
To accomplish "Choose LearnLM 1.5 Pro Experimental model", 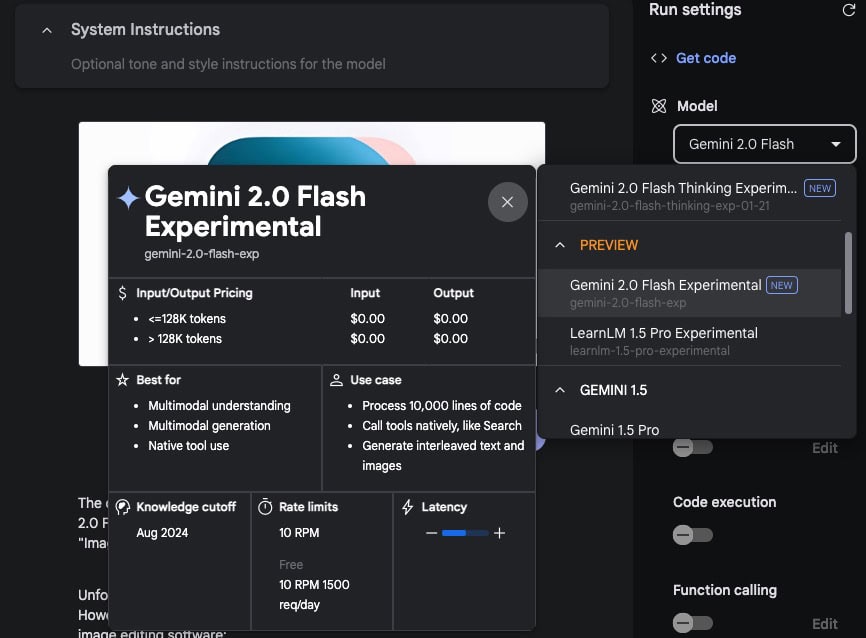I will point(690,341).
